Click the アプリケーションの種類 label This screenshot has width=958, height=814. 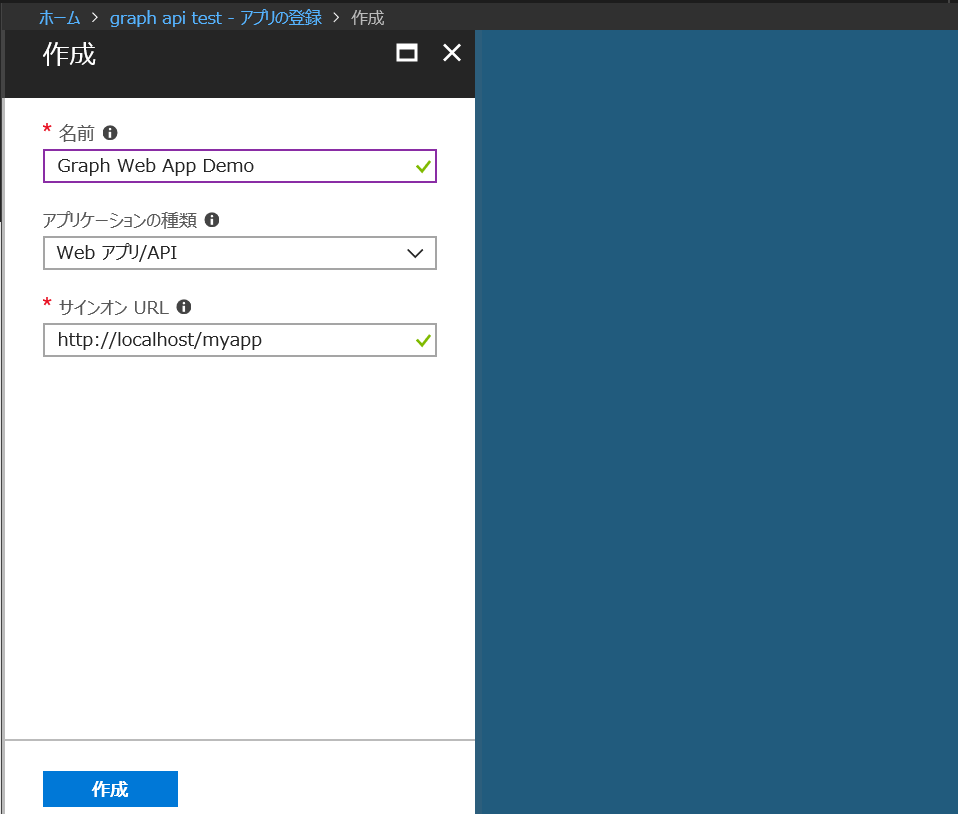coord(119,219)
